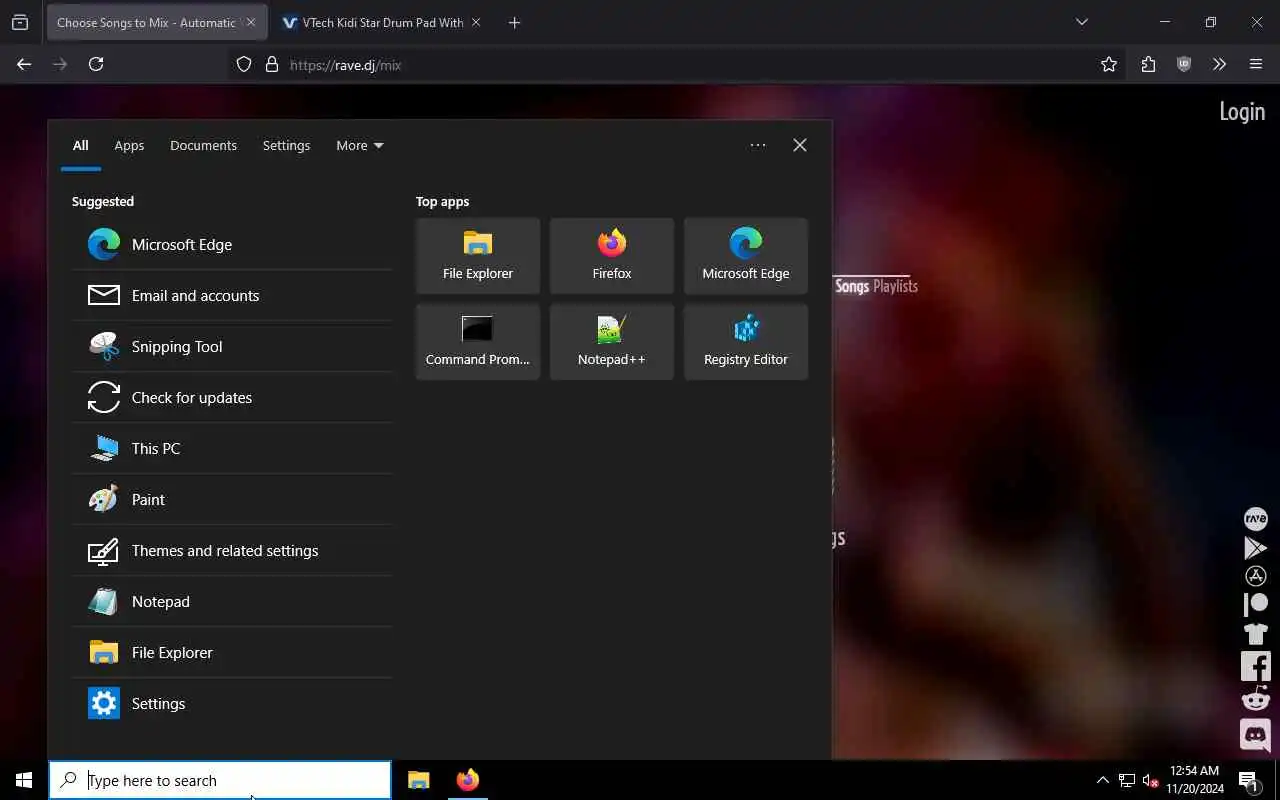
Task: Open Discord link on rave.dj sidebar
Action: pos(1255,735)
